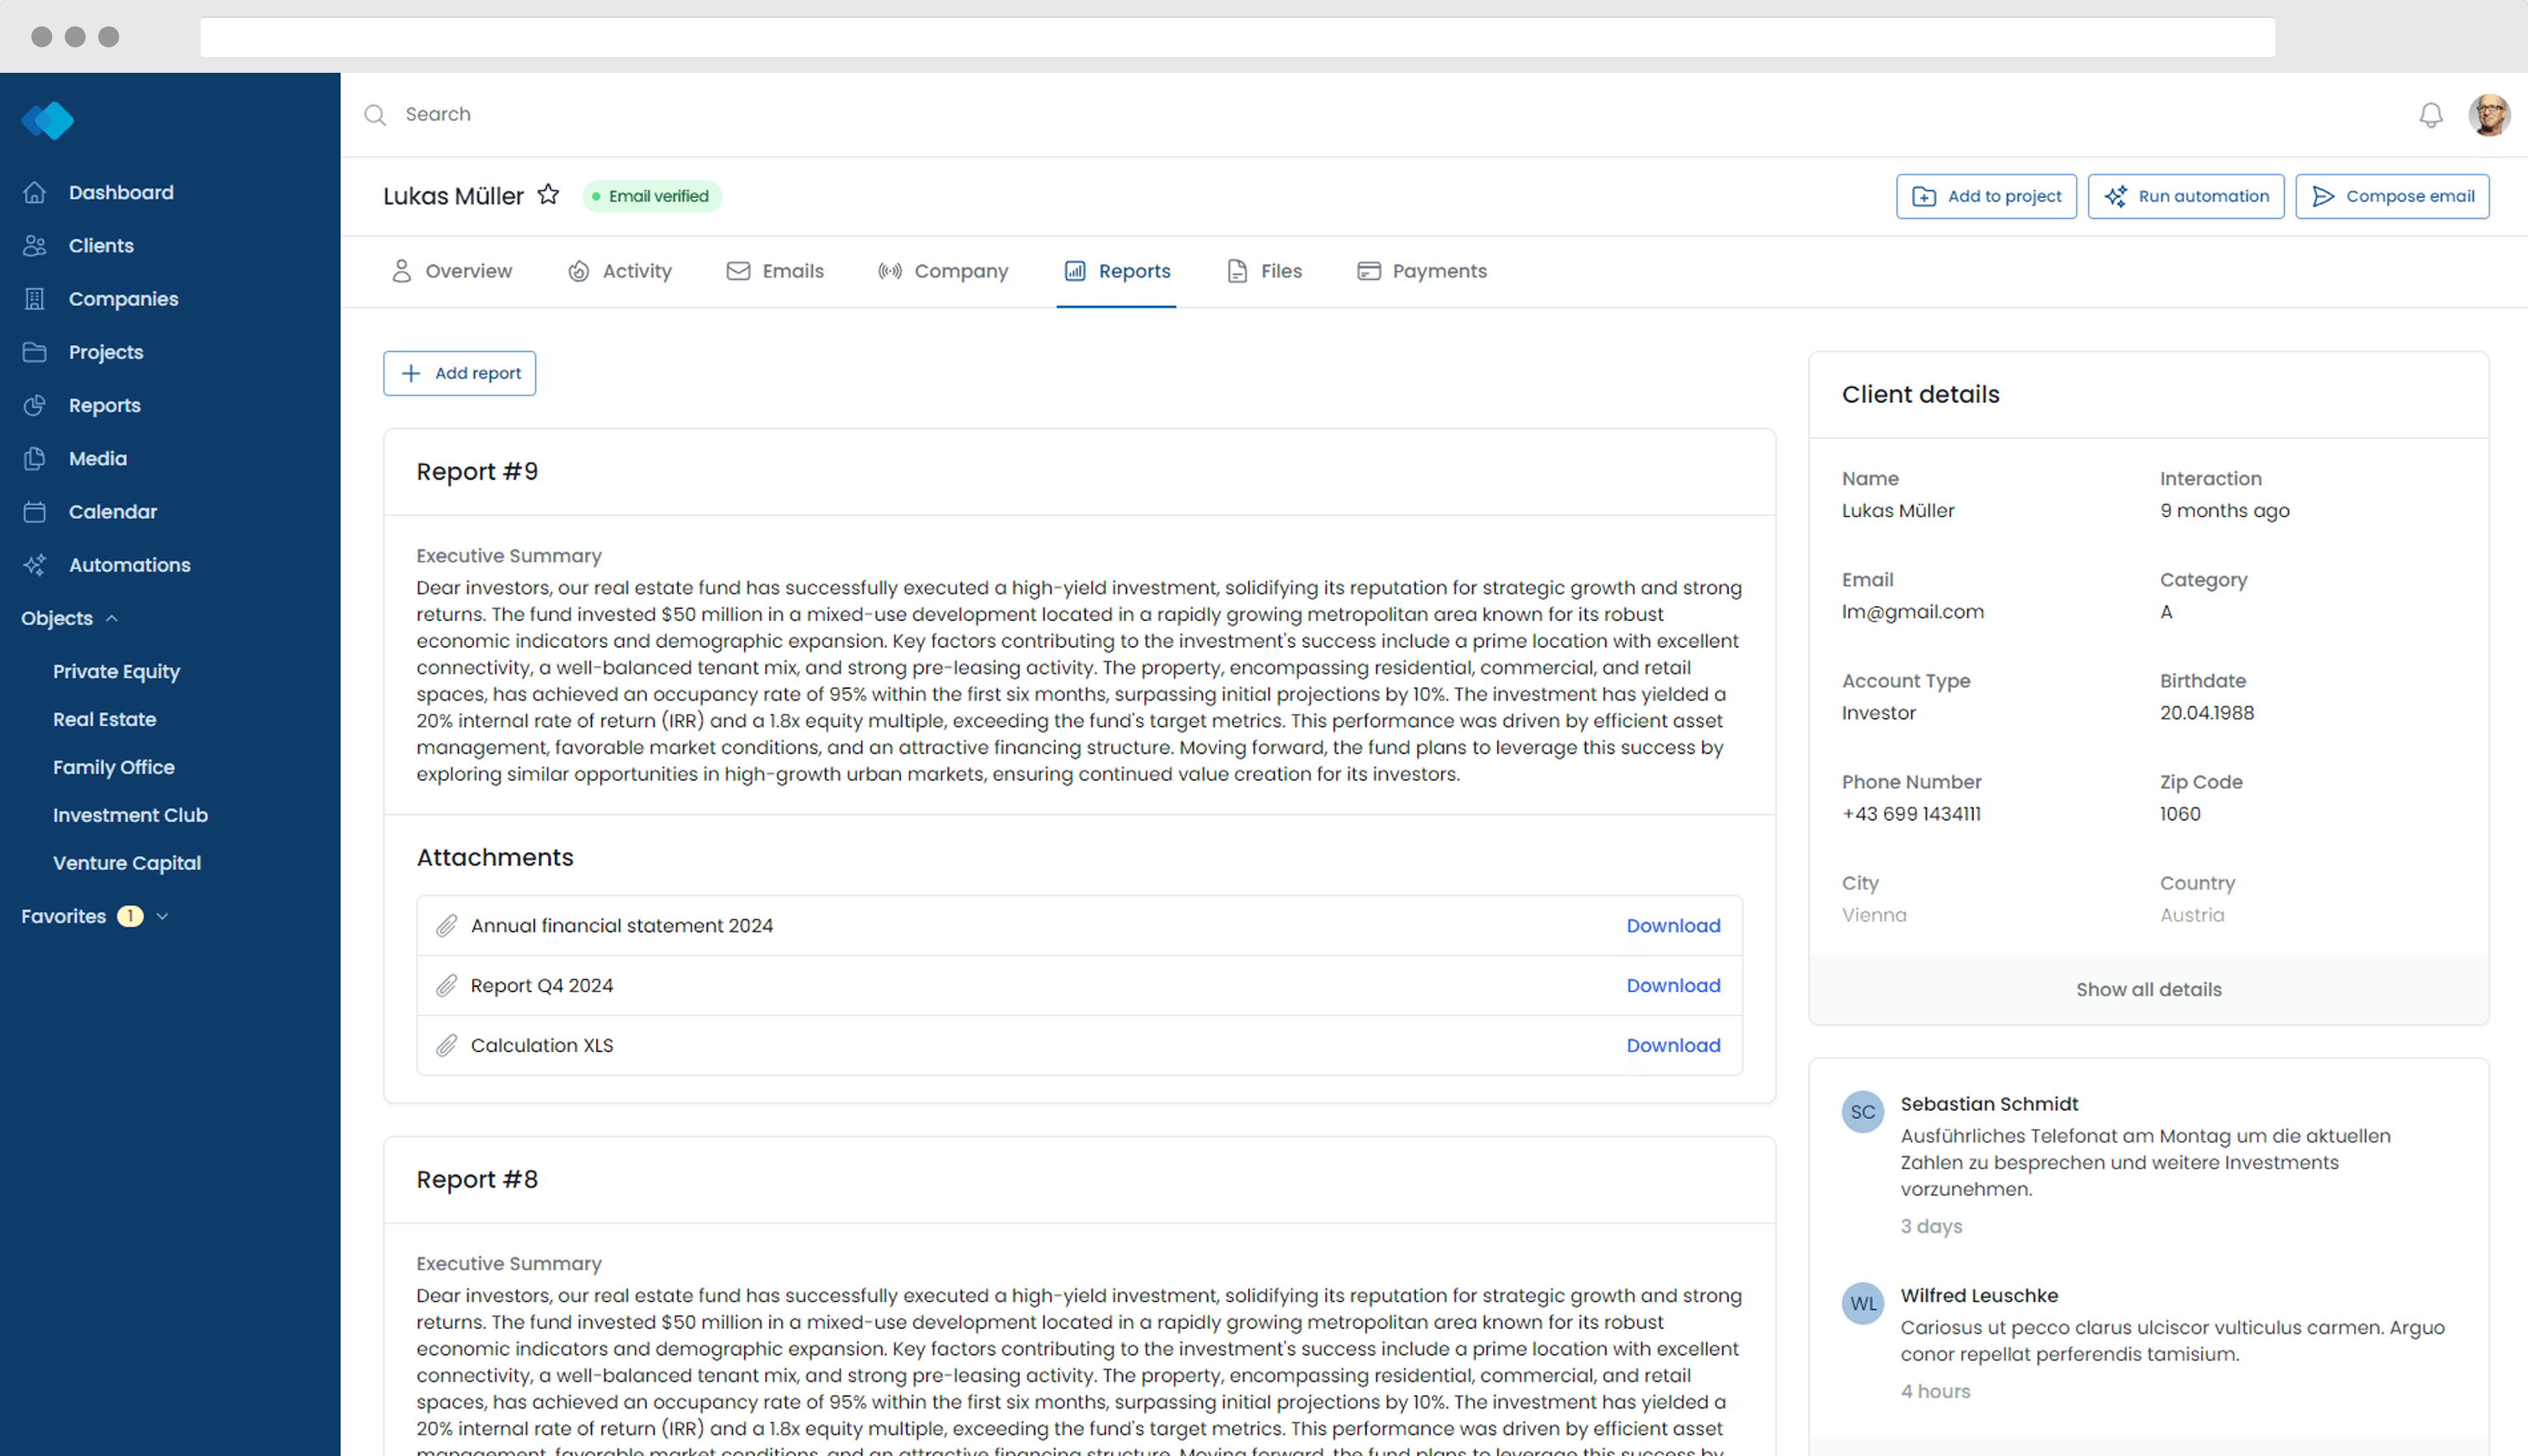The height and width of the screenshot is (1456, 2528).
Task: Click the Sebastian Schmidt name
Action: (1989, 1104)
